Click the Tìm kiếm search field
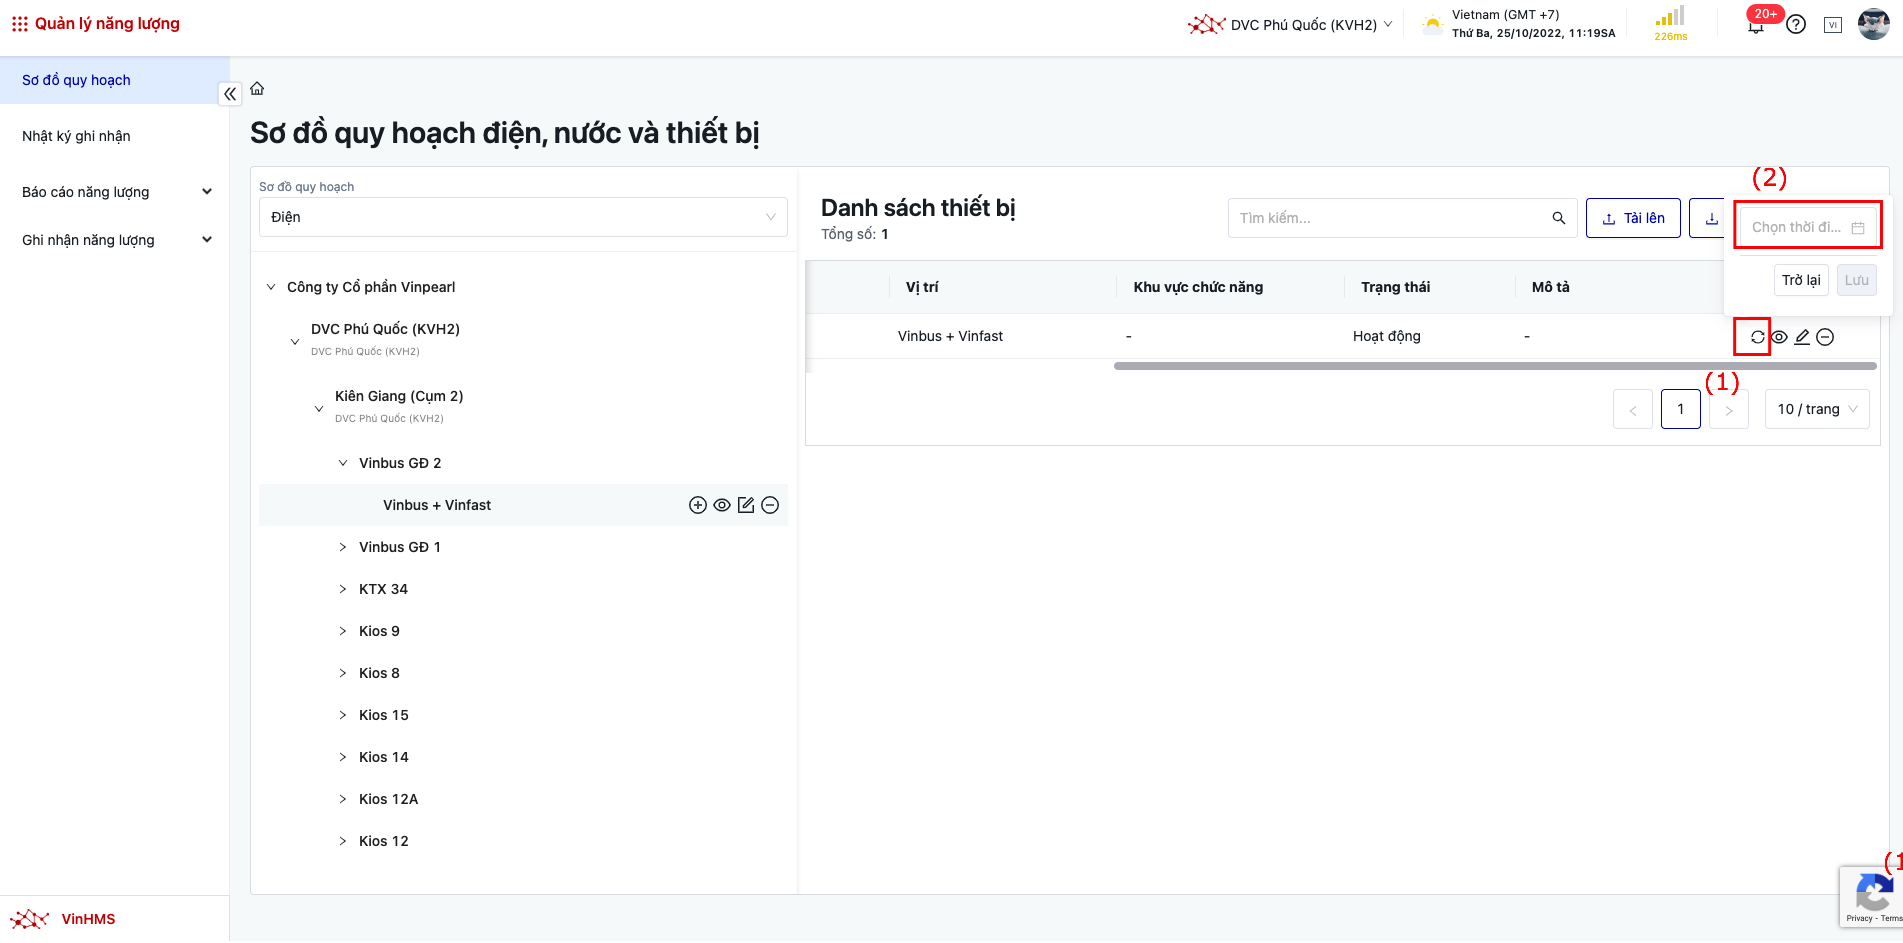1903x943 pixels. click(x=1390, y=218)
